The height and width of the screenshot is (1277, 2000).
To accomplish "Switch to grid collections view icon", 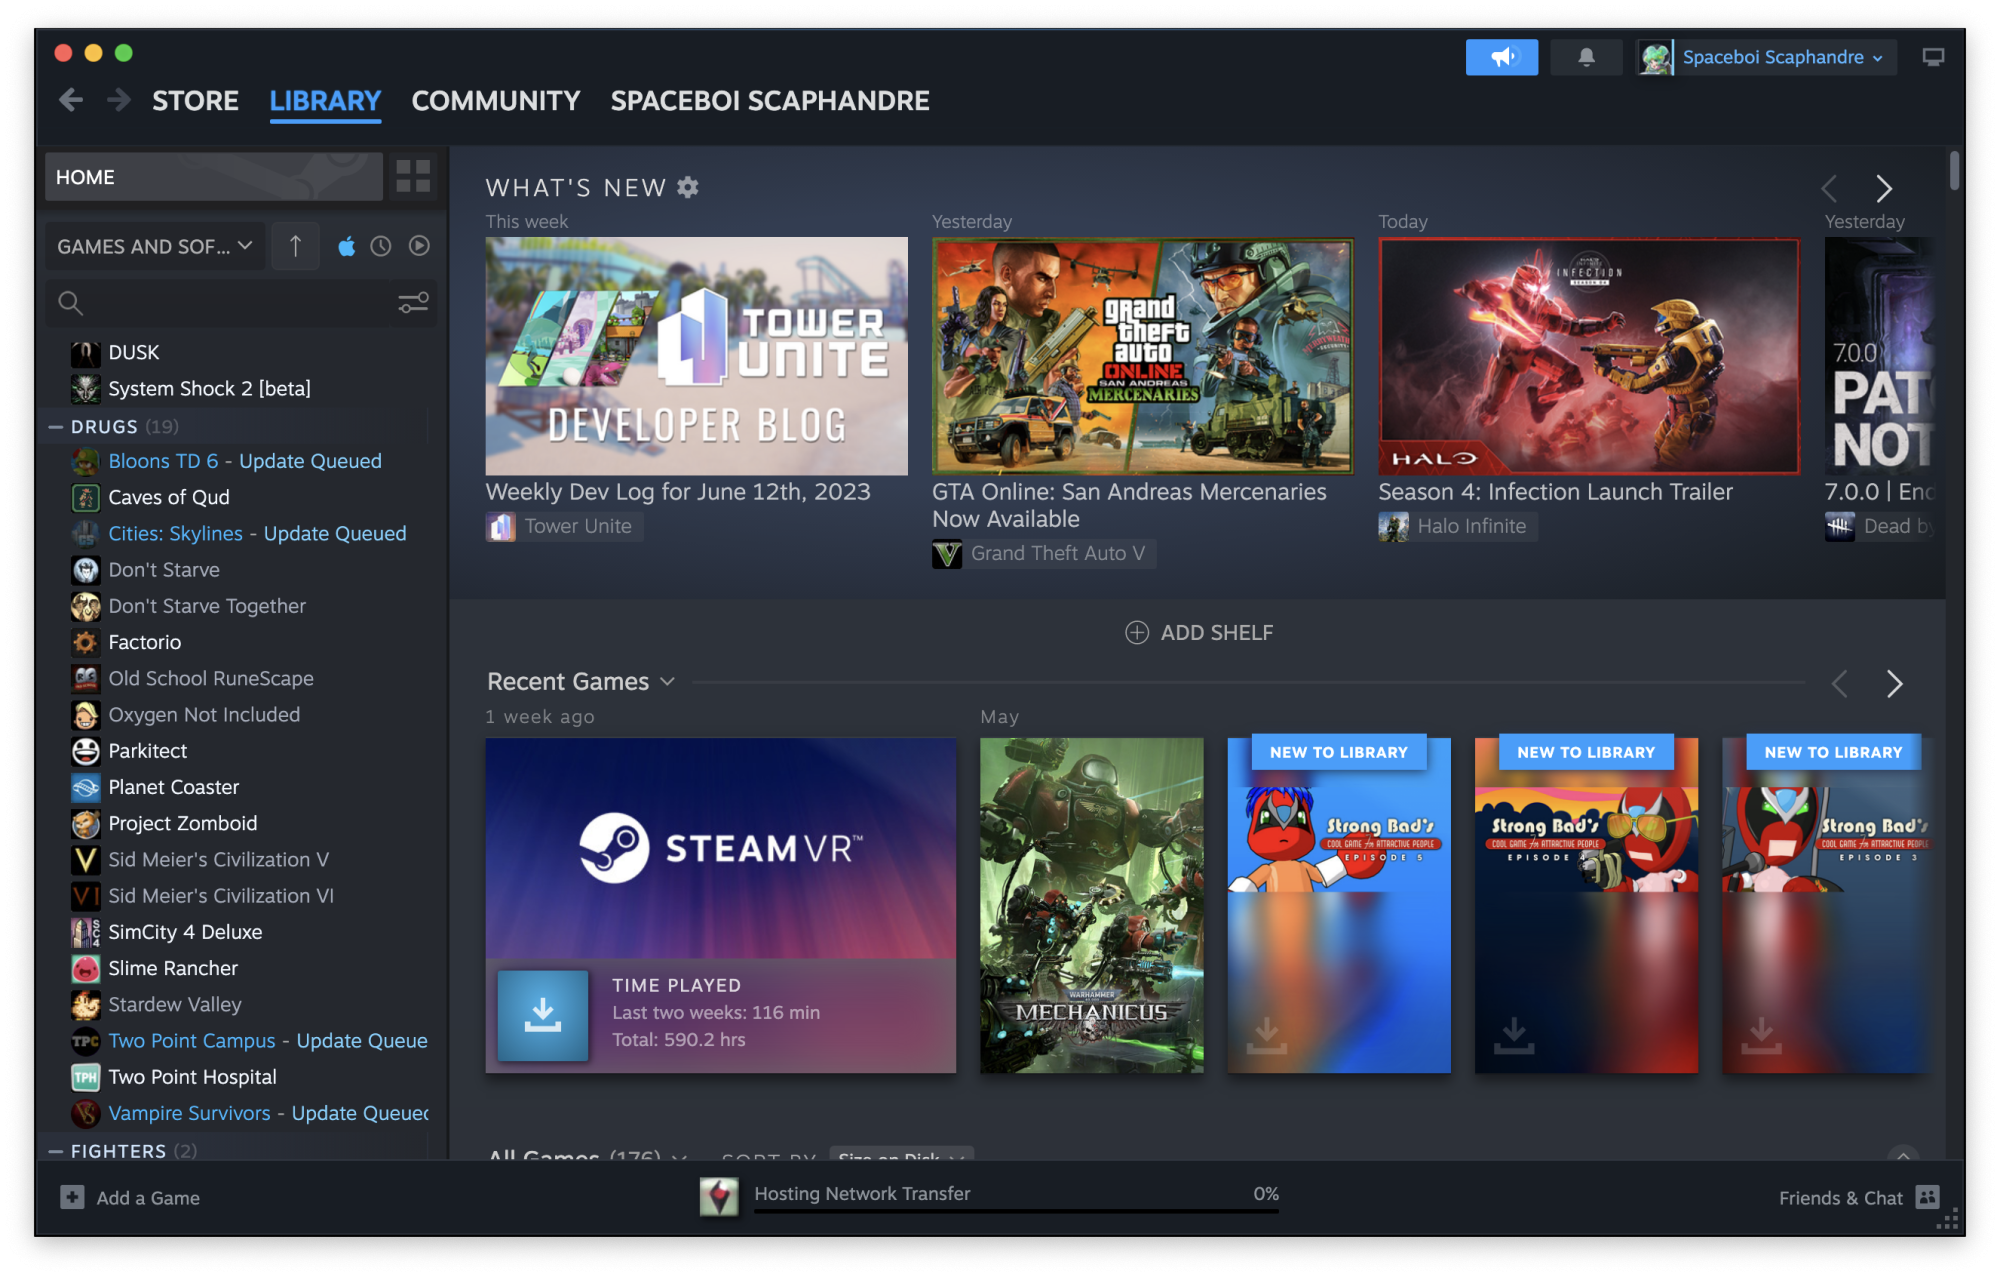I will [x=413, y=177].
